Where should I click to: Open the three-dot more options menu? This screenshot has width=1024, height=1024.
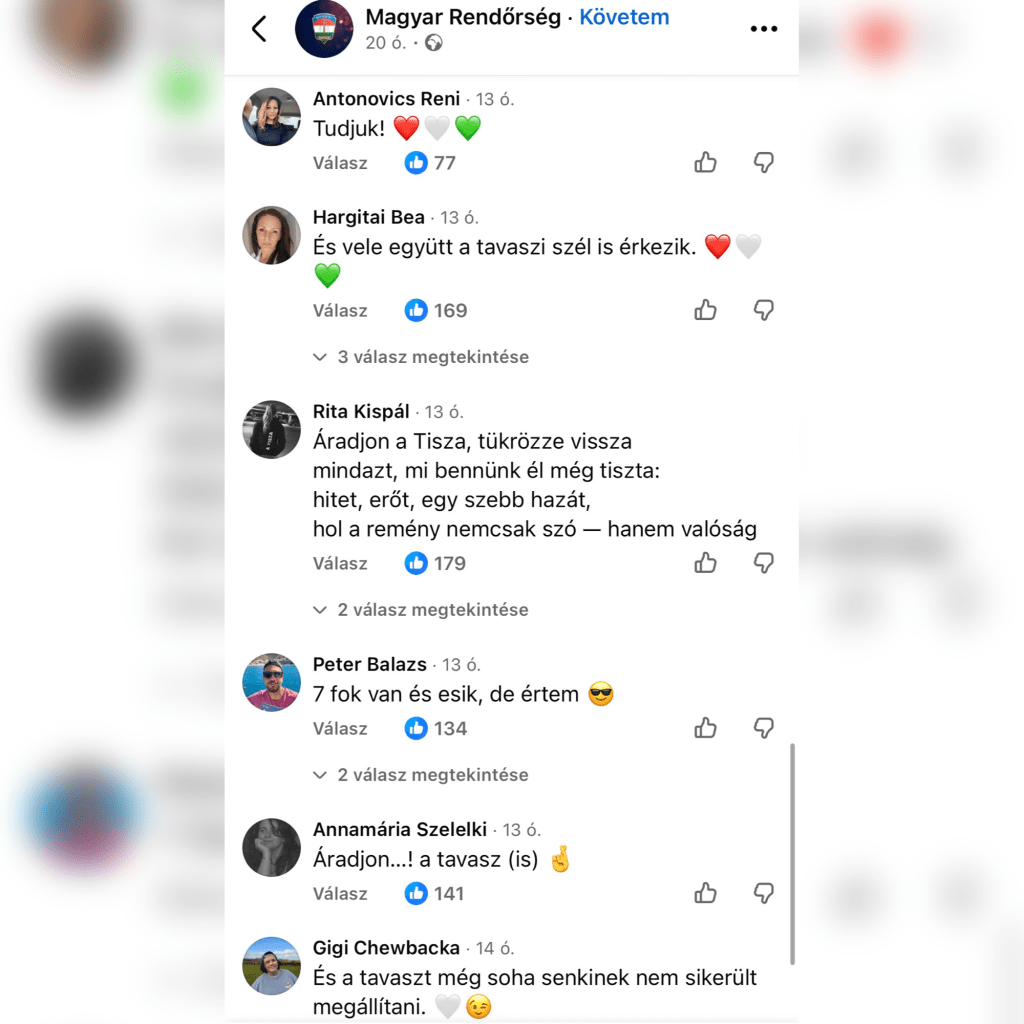tap(763, 29)
